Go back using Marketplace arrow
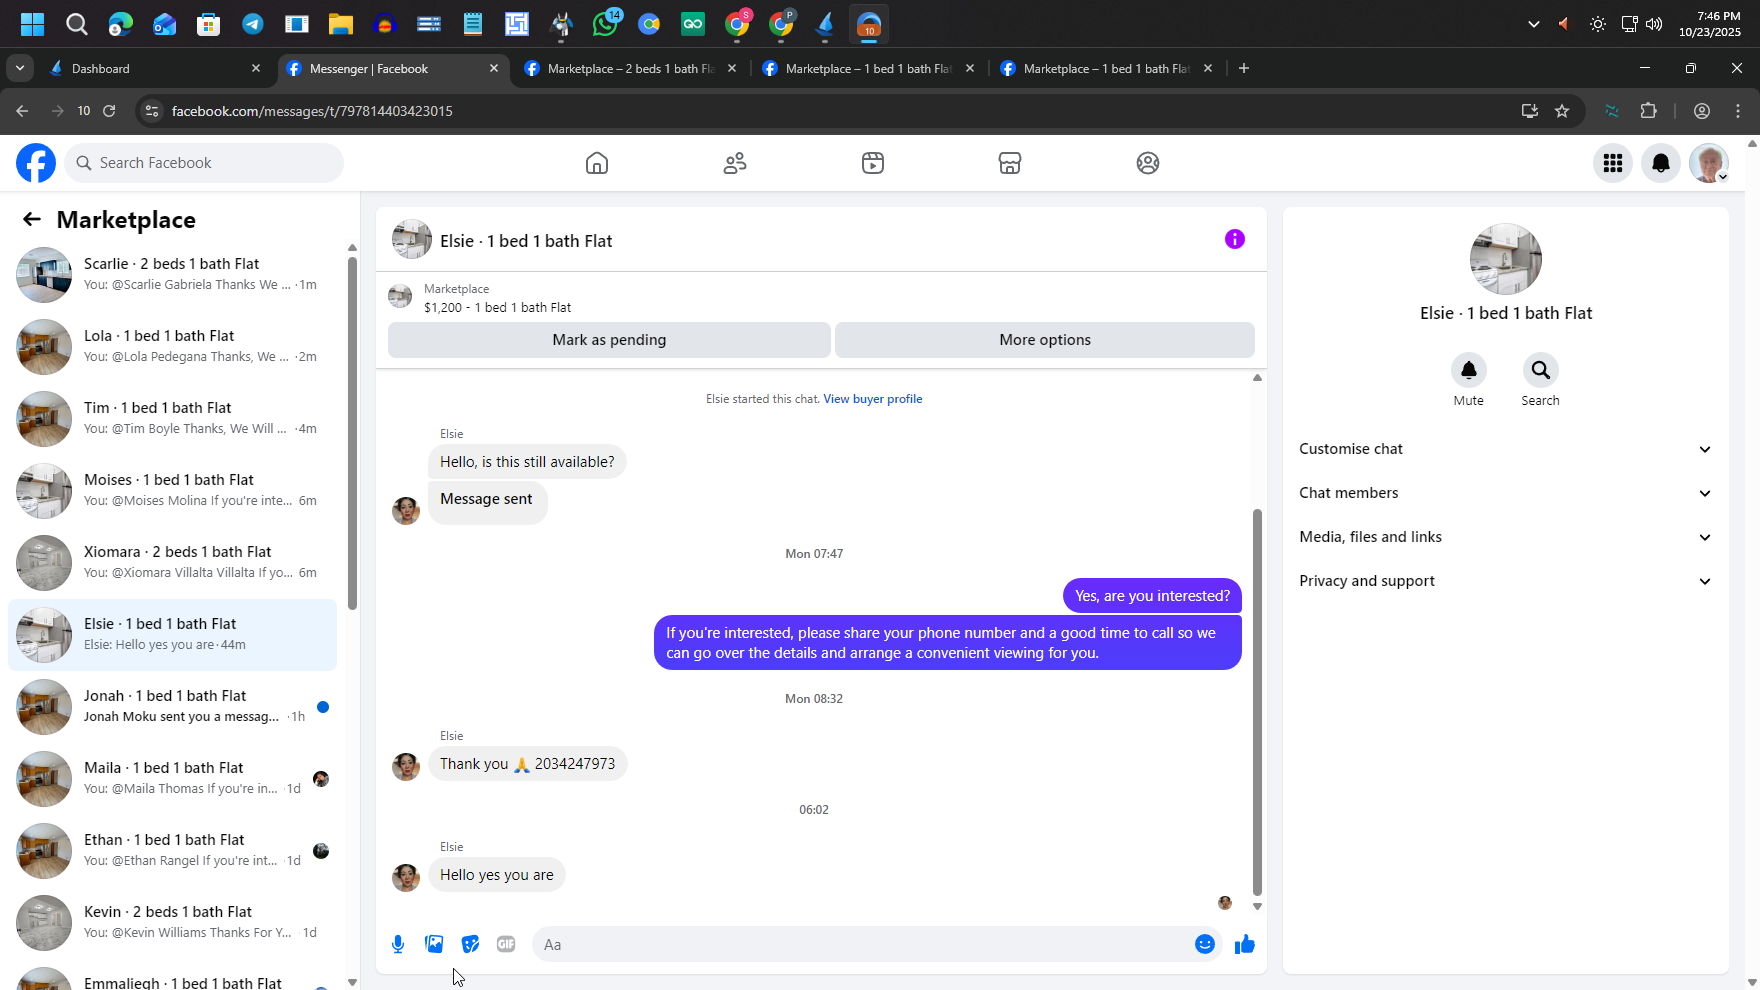 32,219
